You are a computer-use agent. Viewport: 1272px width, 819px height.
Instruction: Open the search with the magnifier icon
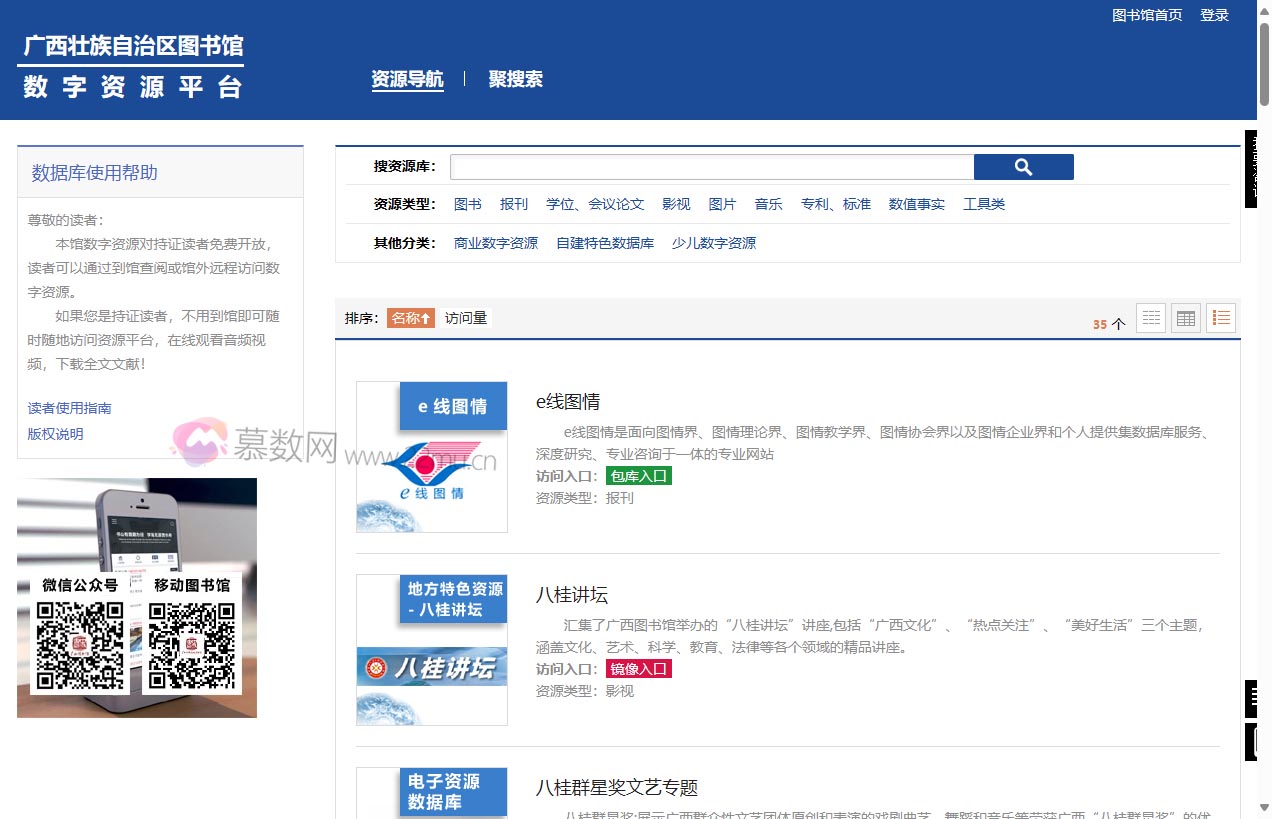pos(1023,166)
